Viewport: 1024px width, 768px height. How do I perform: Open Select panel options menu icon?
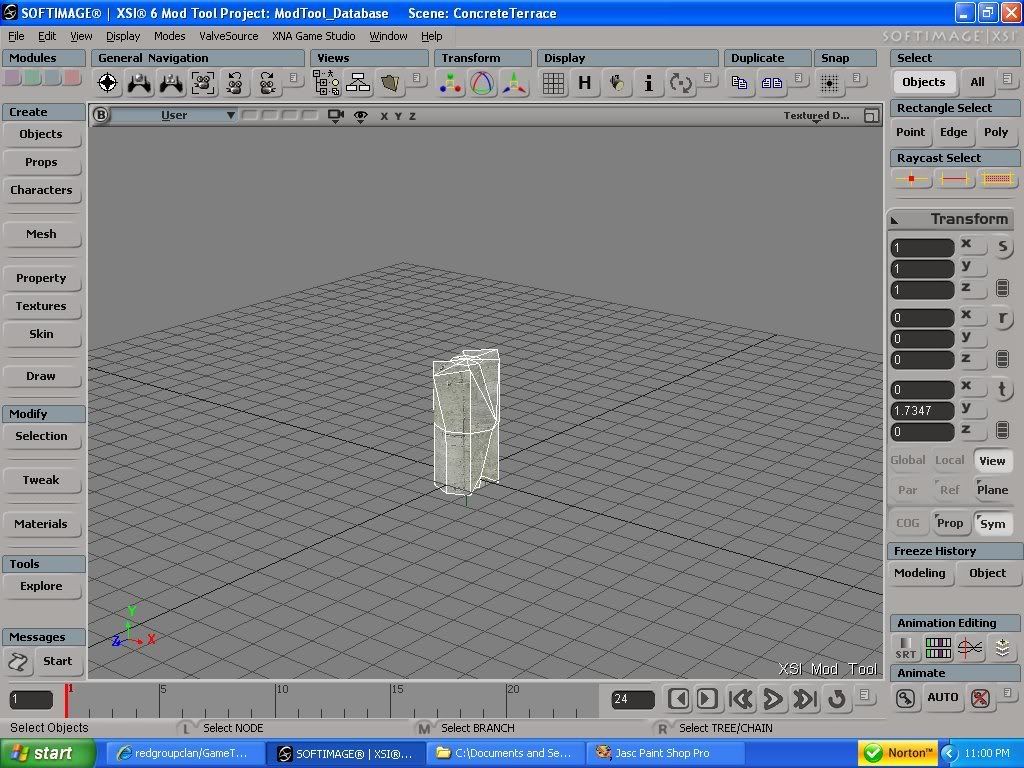pos(1008,79)
